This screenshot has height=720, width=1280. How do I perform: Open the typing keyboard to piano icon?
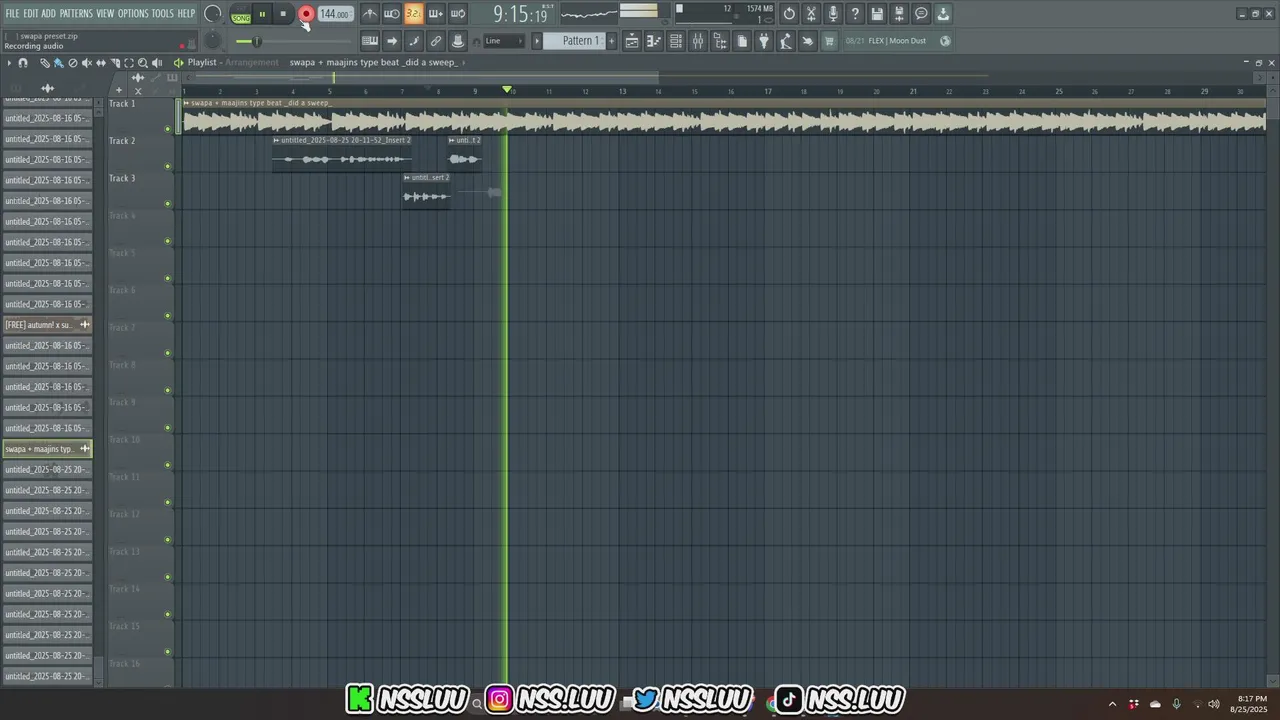[x=370, y=41]
